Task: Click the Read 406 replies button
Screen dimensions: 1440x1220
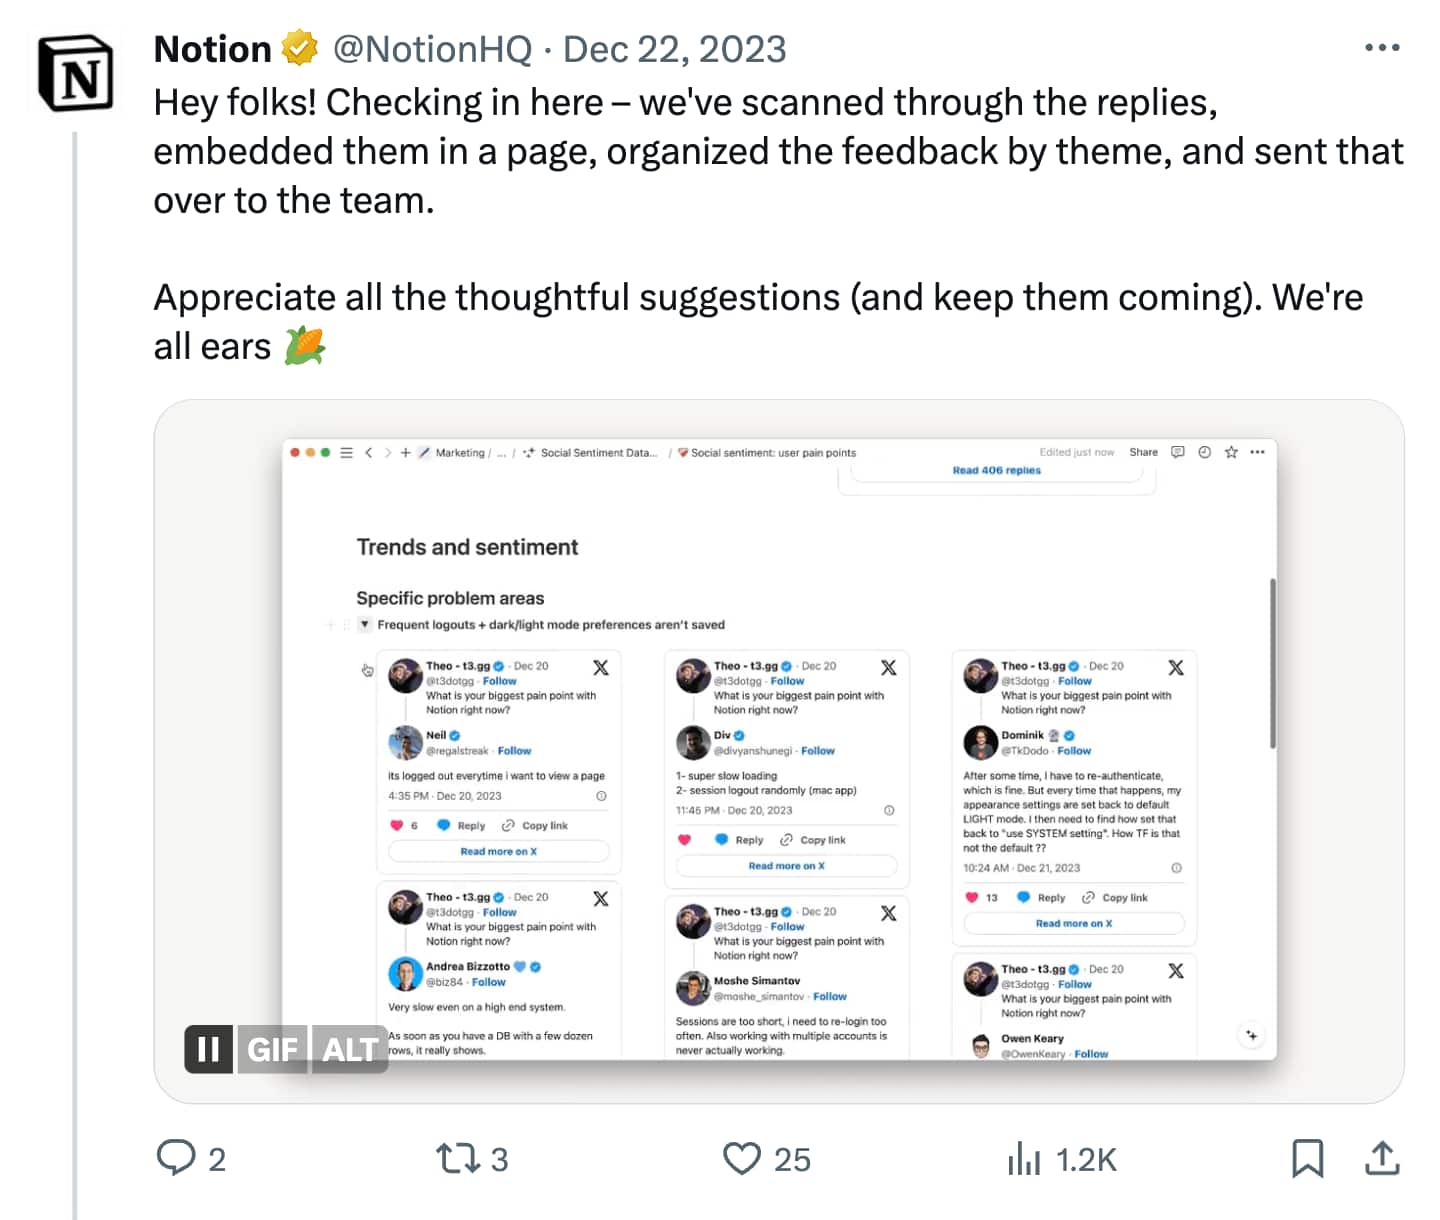Action: [997, 470]
